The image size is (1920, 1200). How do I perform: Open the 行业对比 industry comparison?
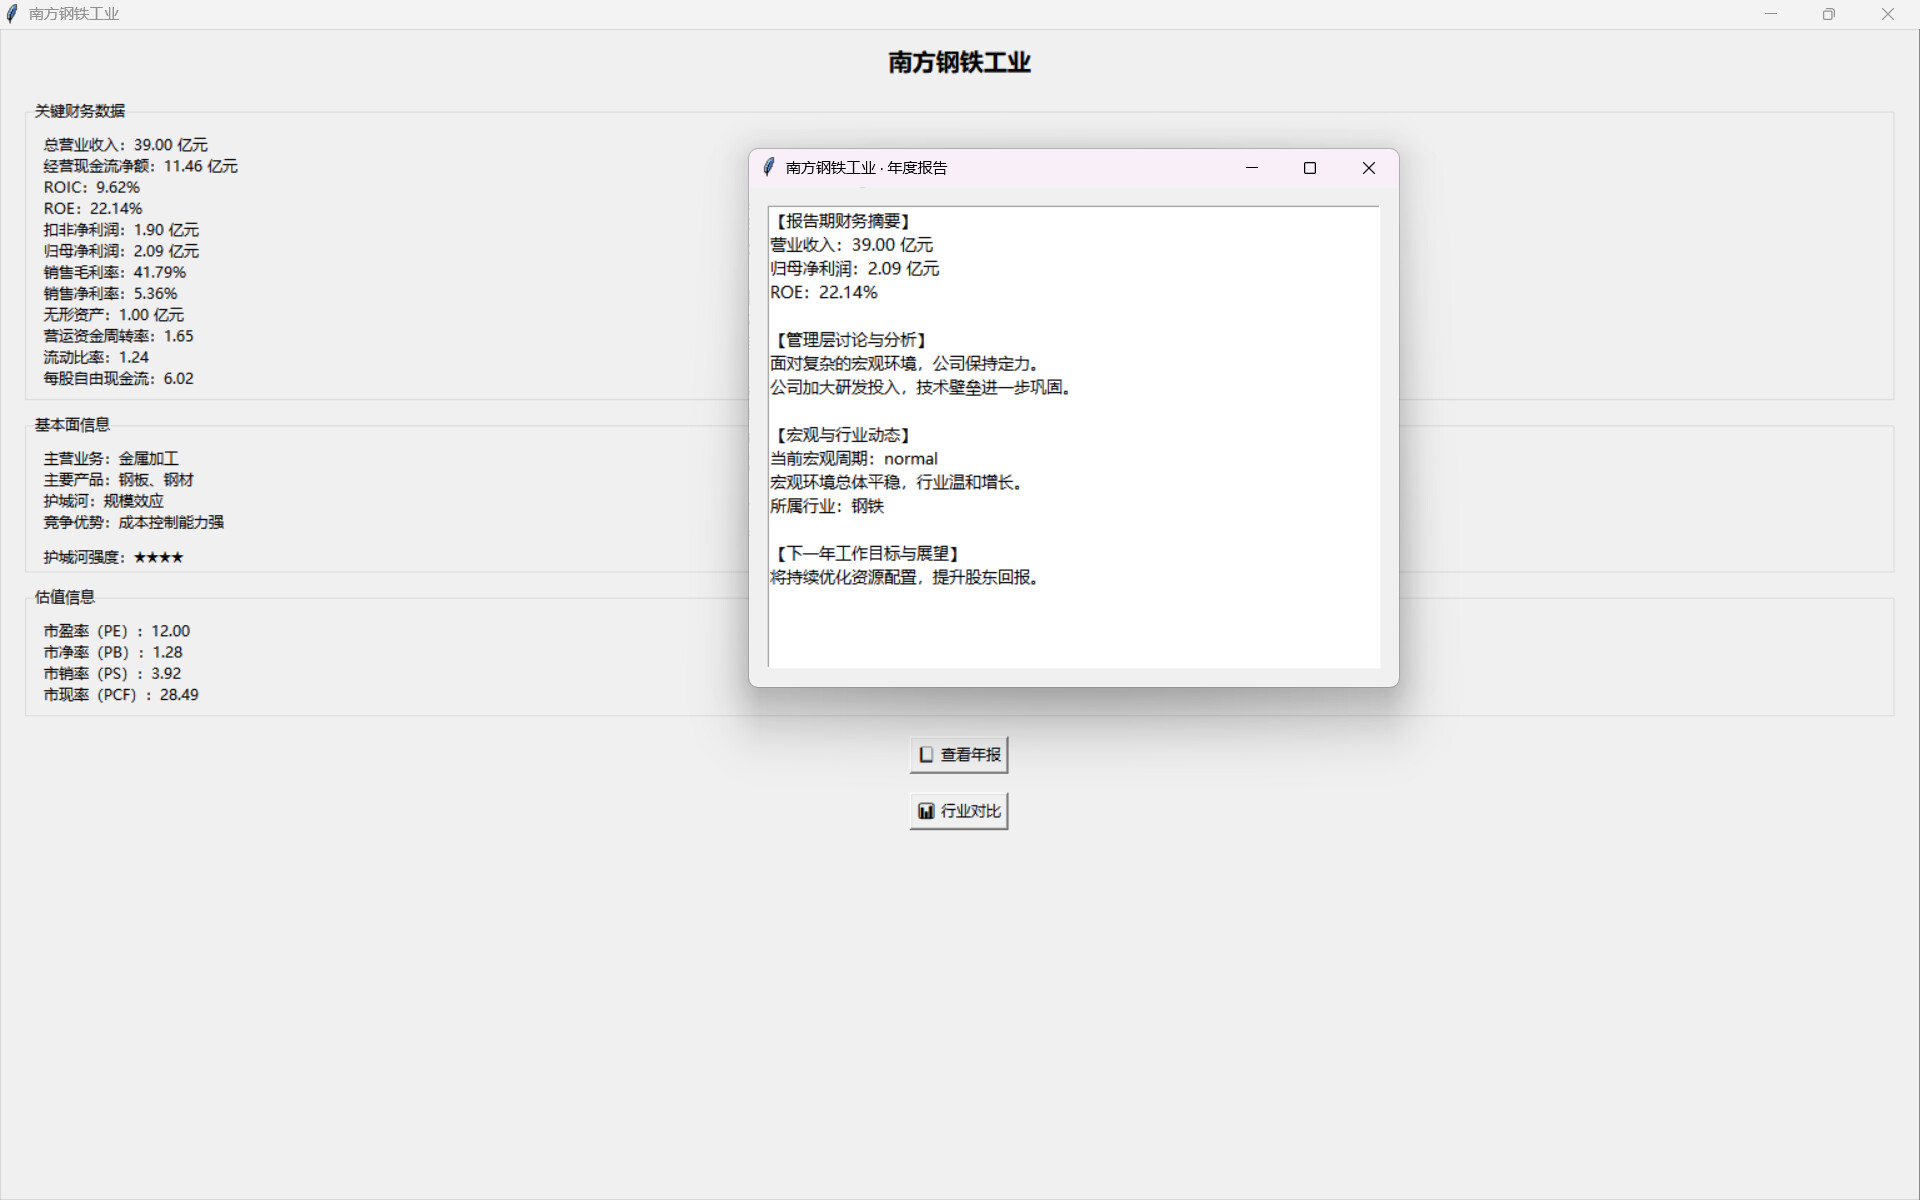(958, 811)
